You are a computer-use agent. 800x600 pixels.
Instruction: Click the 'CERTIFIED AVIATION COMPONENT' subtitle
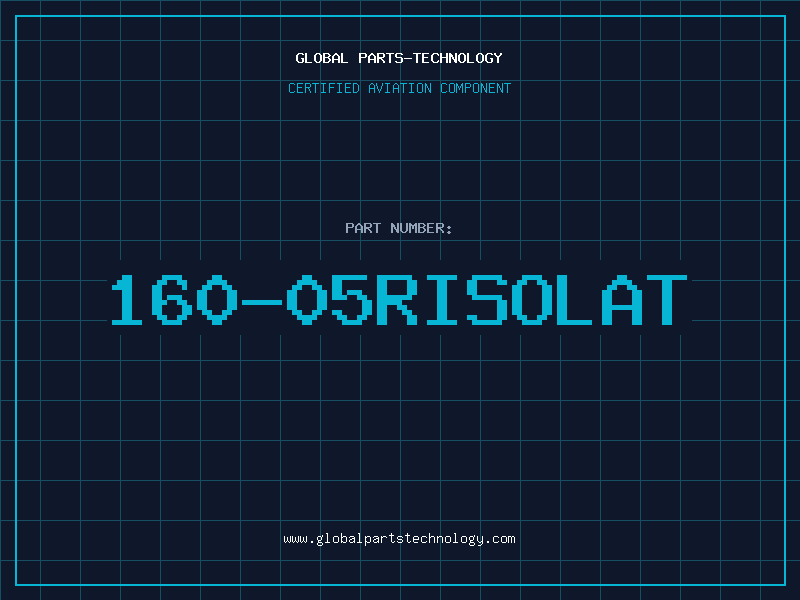(399, 88)
